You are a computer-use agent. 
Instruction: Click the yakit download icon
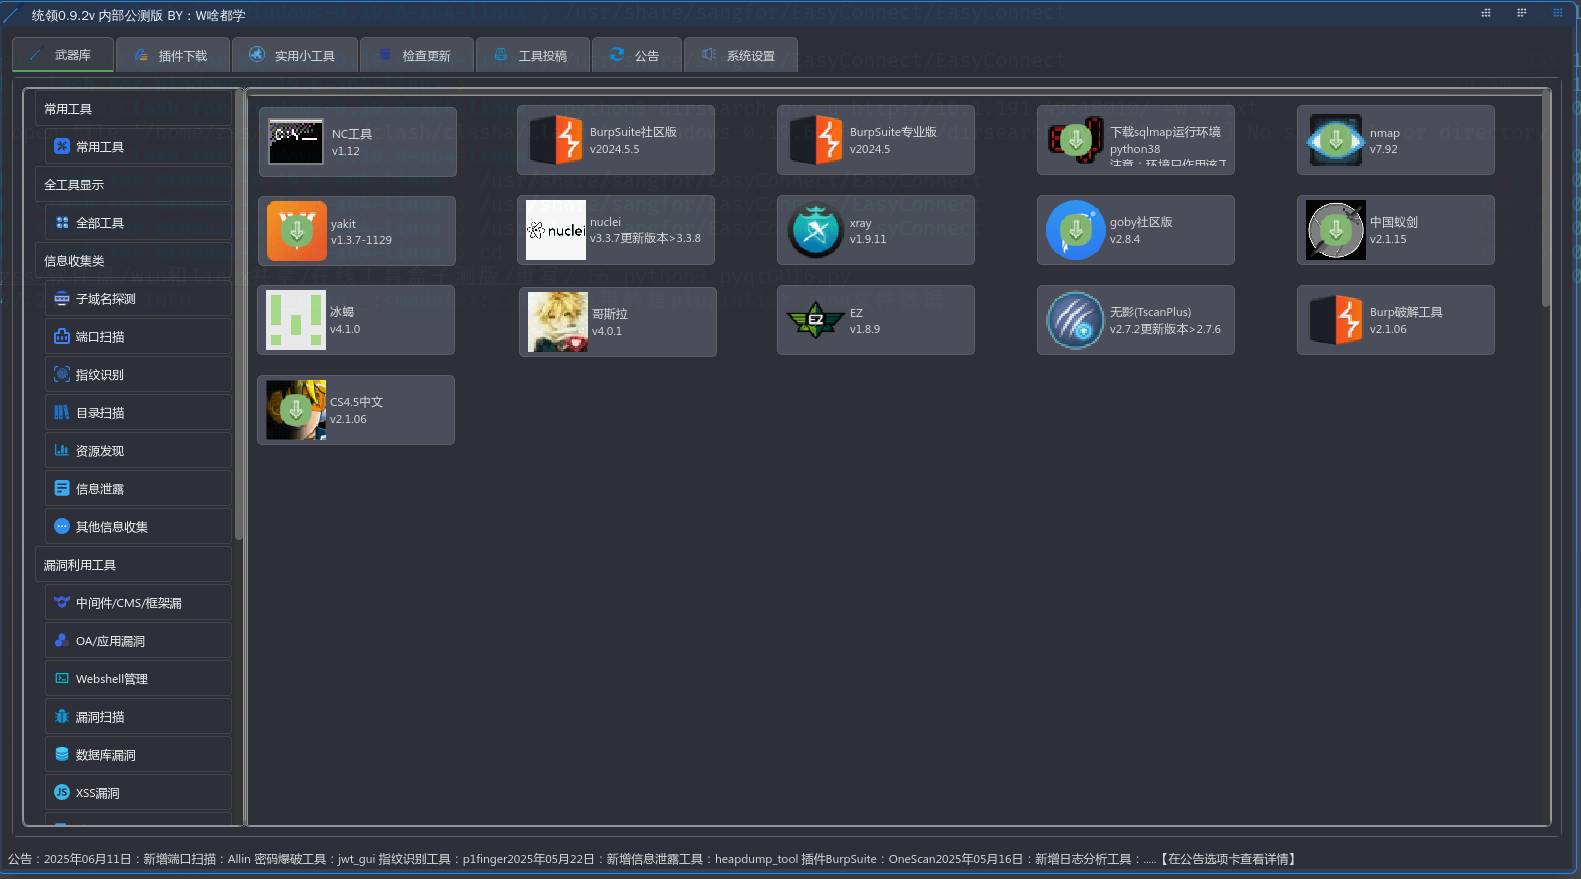296,231
